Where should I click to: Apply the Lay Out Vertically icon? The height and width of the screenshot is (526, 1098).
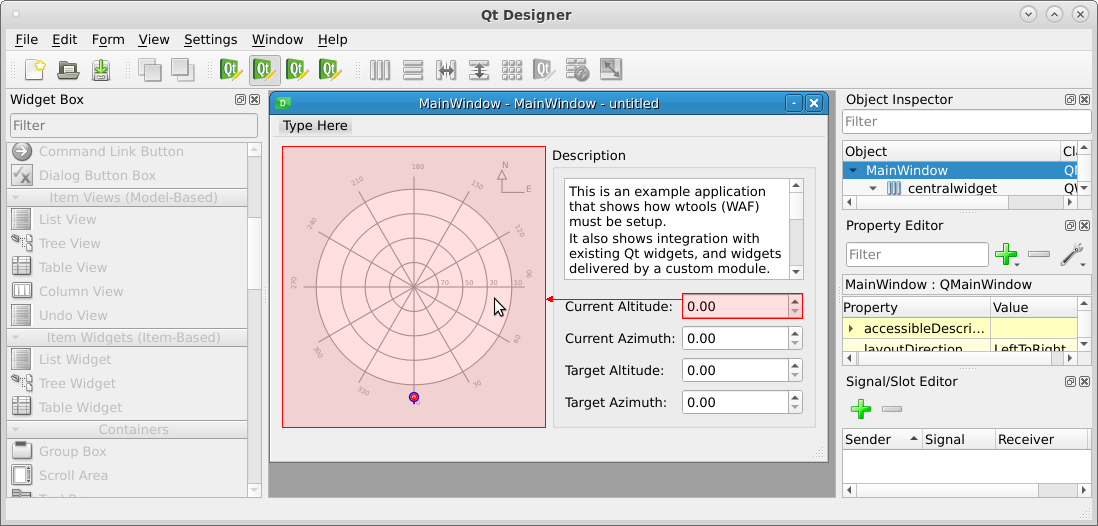pos(413,70)
